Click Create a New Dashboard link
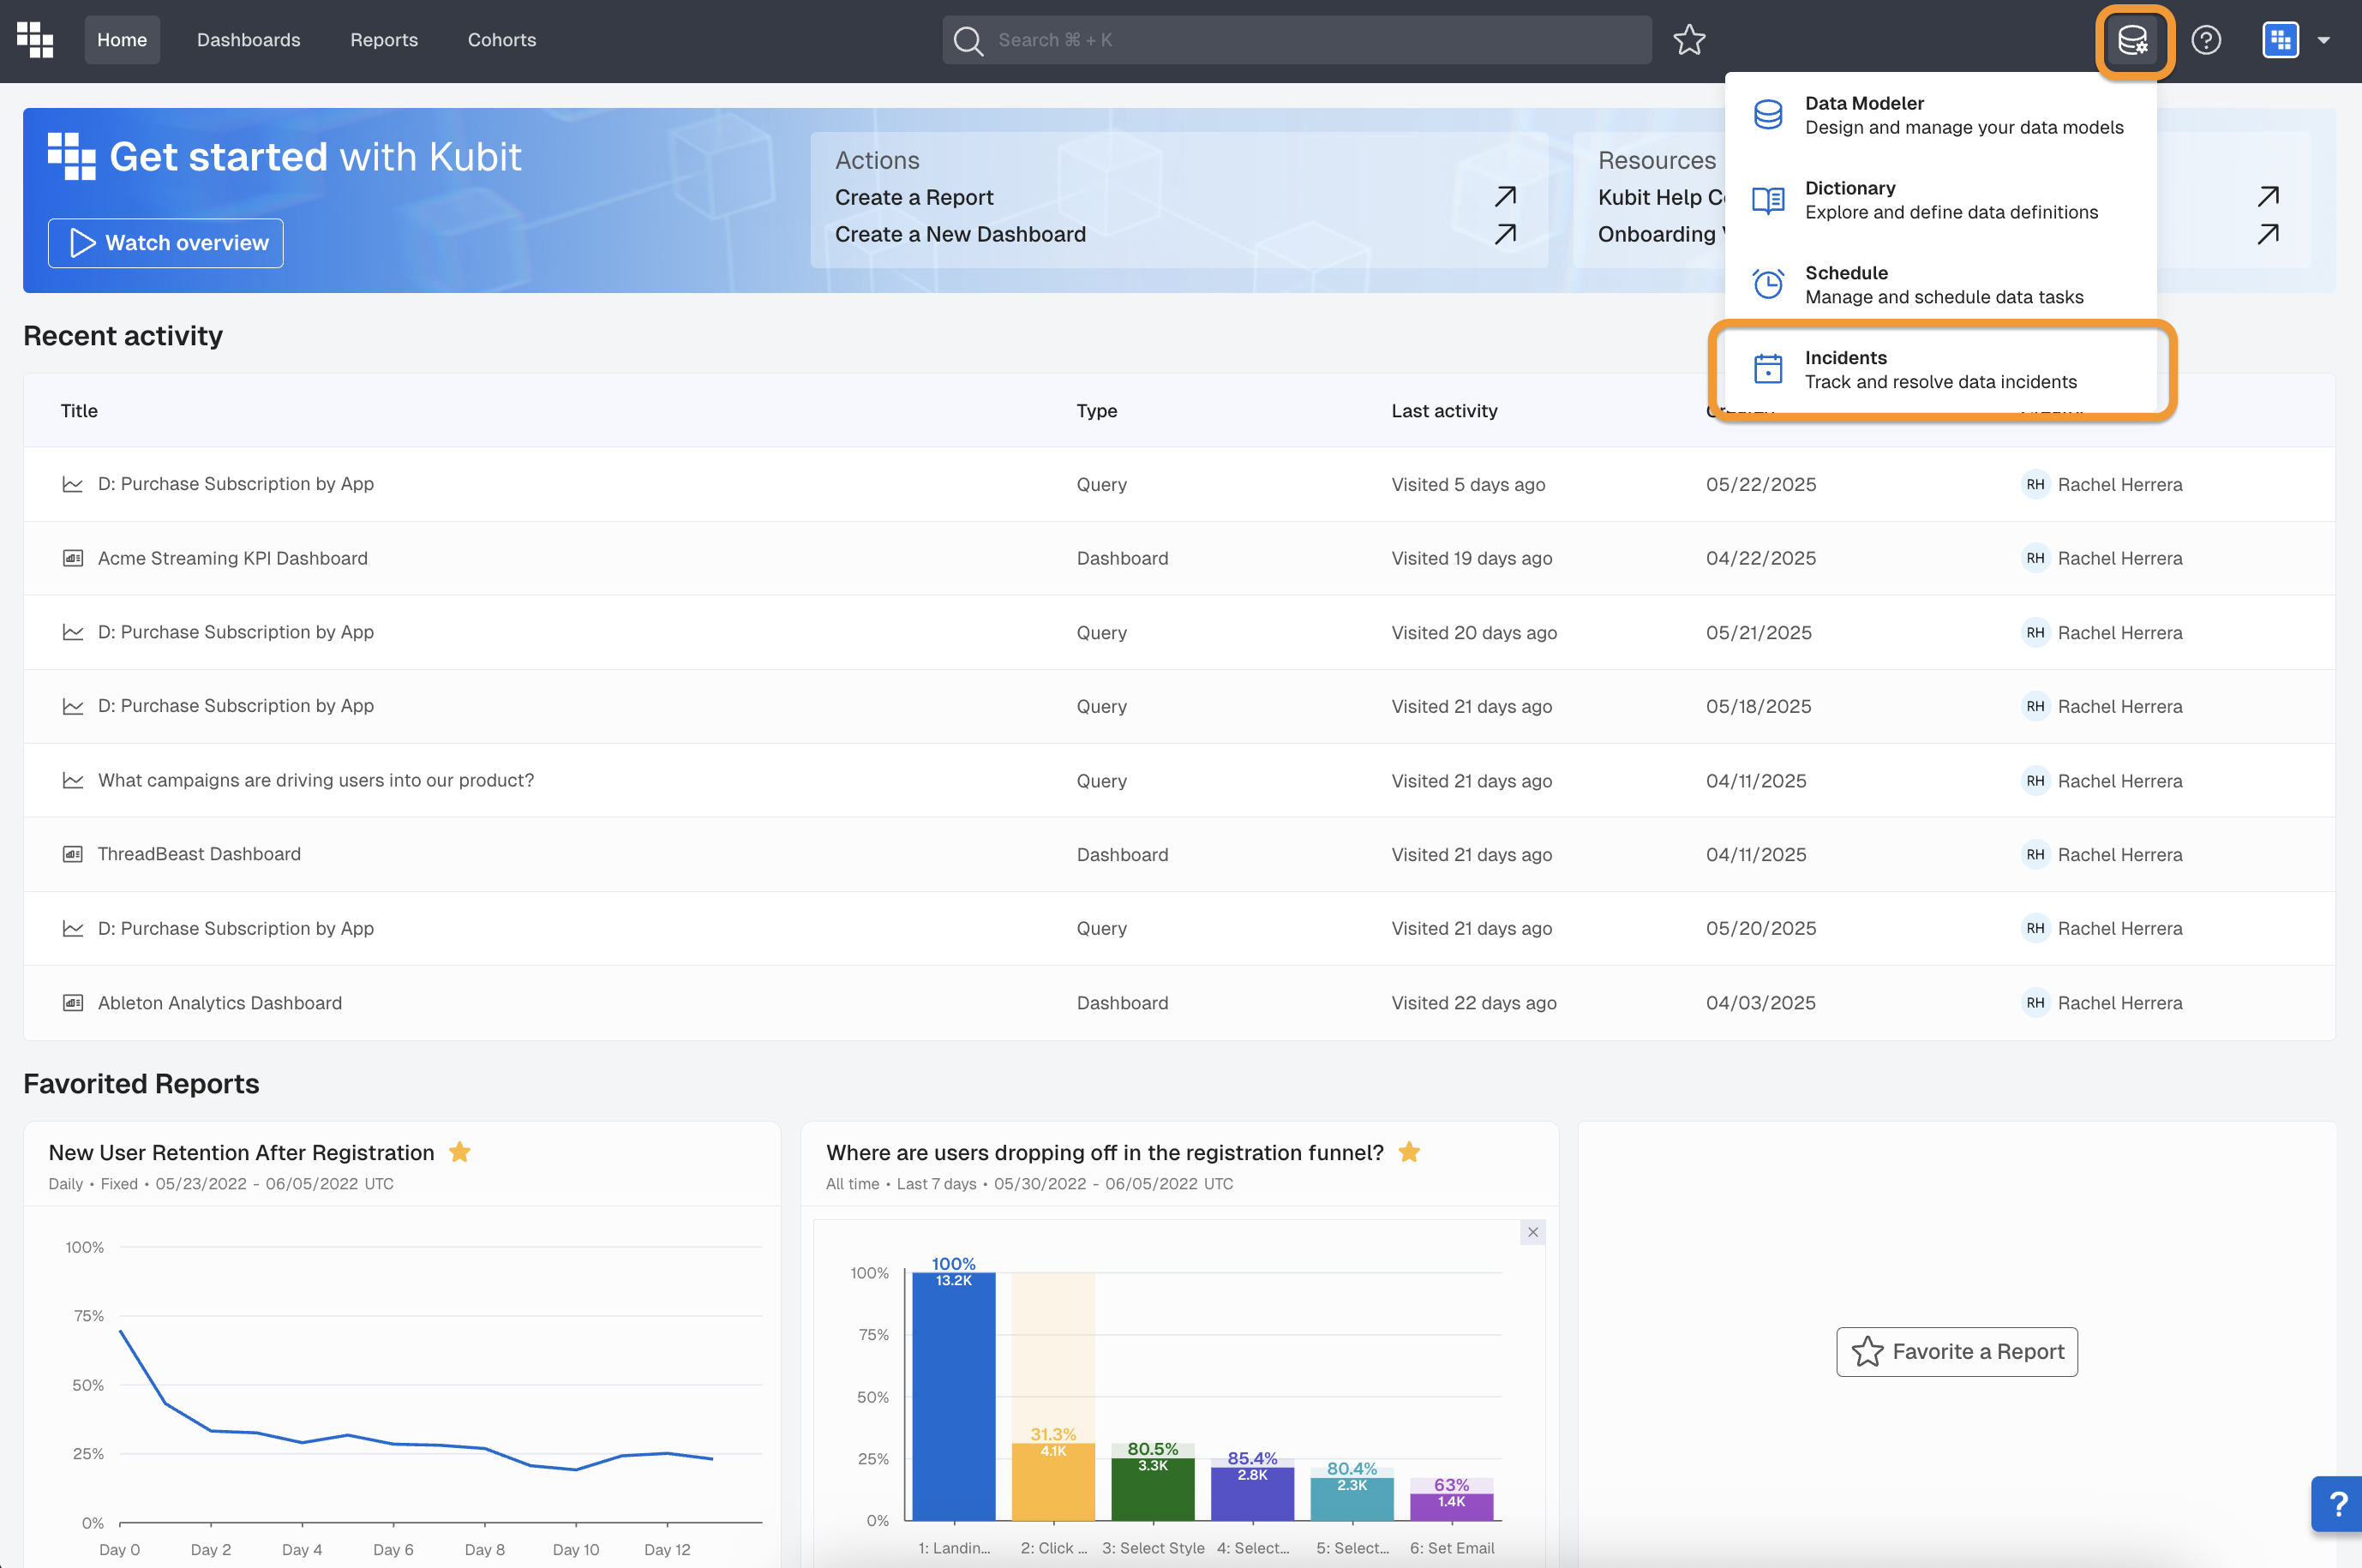Image resolution: width=2362 pixels, height=1568 pixels. (960, 234)
